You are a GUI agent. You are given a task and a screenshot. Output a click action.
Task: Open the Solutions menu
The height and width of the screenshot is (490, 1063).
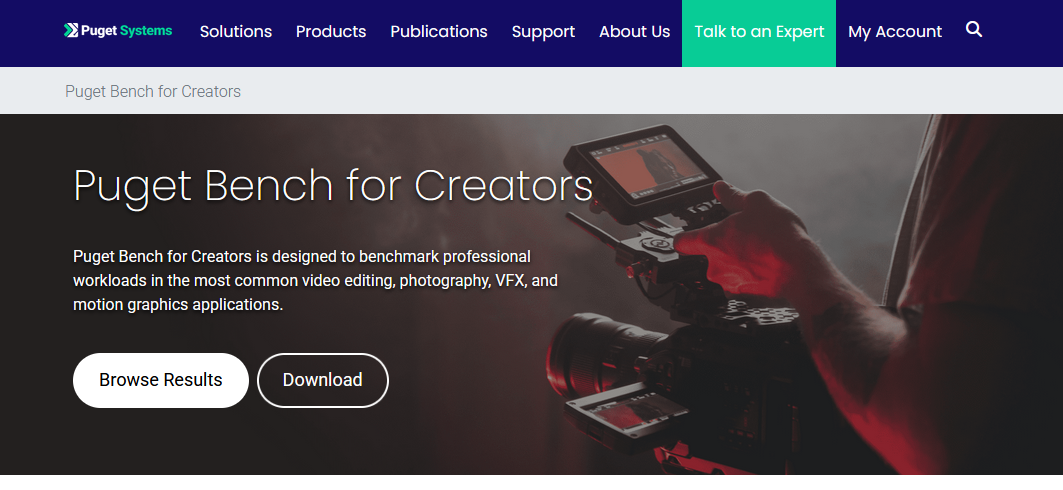236,32
